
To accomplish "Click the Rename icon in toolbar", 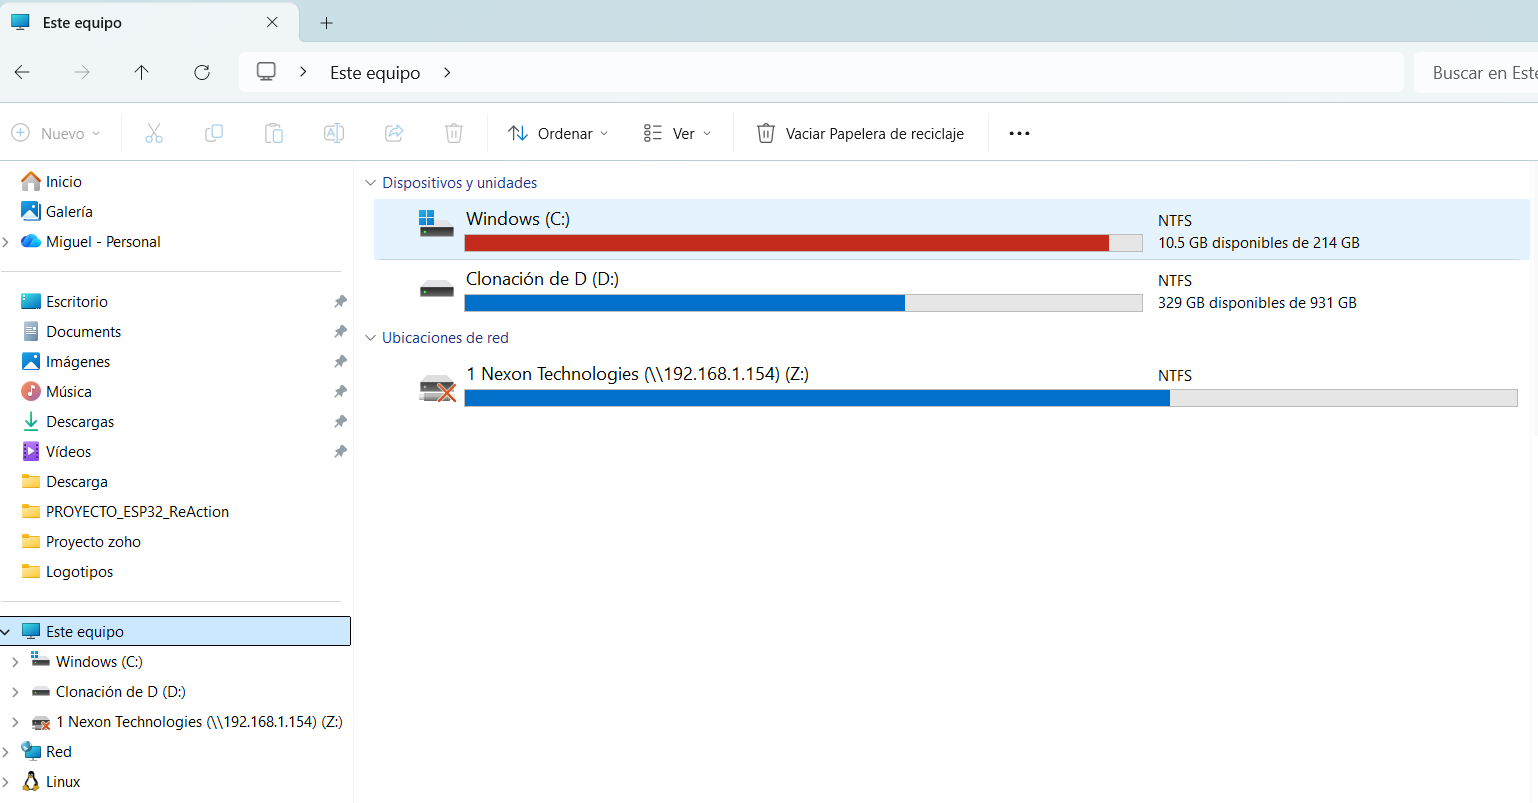I will coord(334,133).
